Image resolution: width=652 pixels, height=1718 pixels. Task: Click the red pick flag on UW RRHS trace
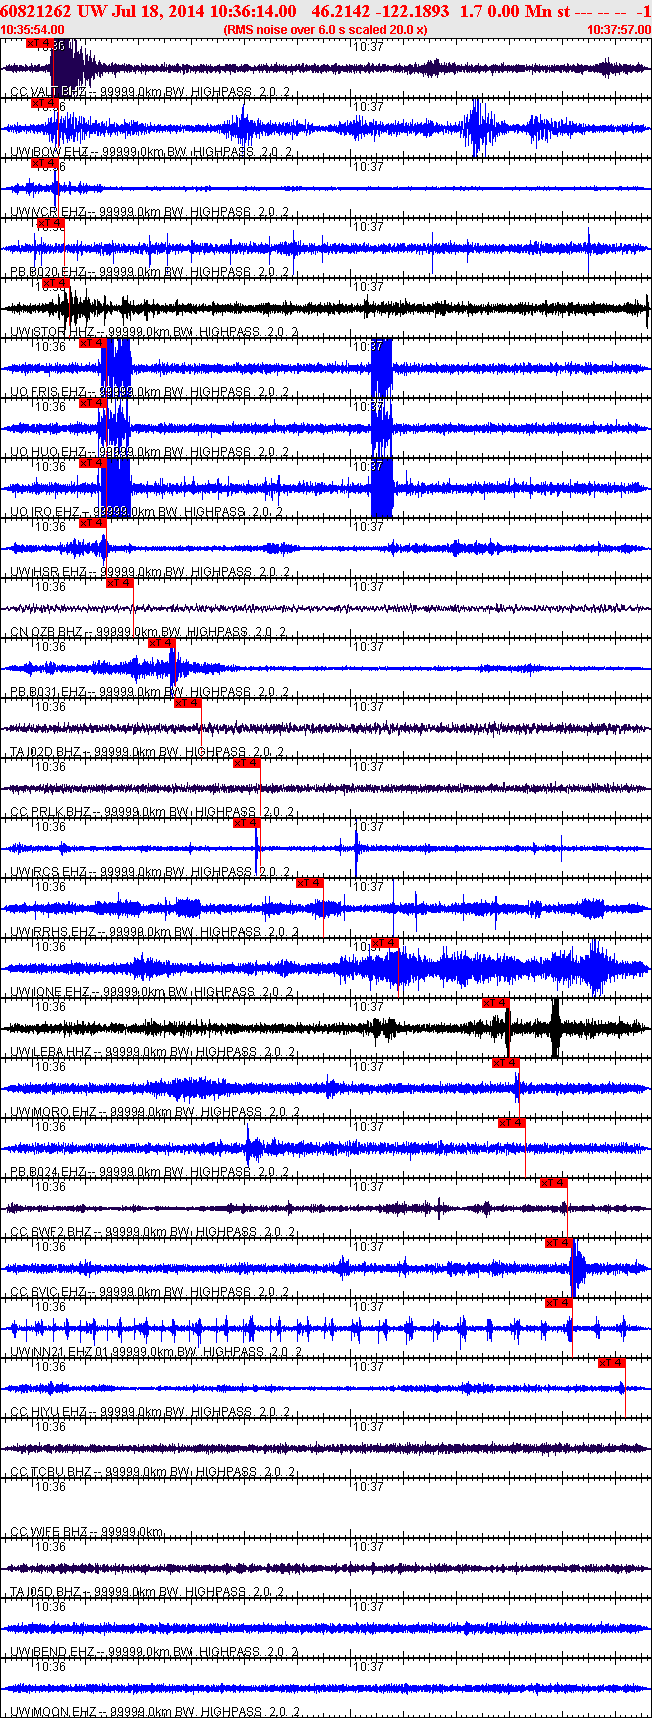(x=310, y=883)
